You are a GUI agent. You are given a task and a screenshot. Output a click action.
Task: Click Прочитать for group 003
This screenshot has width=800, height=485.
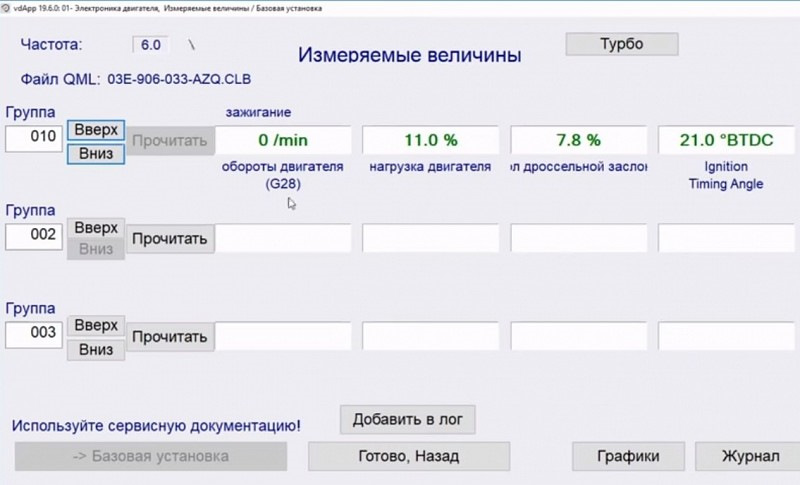[x=170, y=336]
